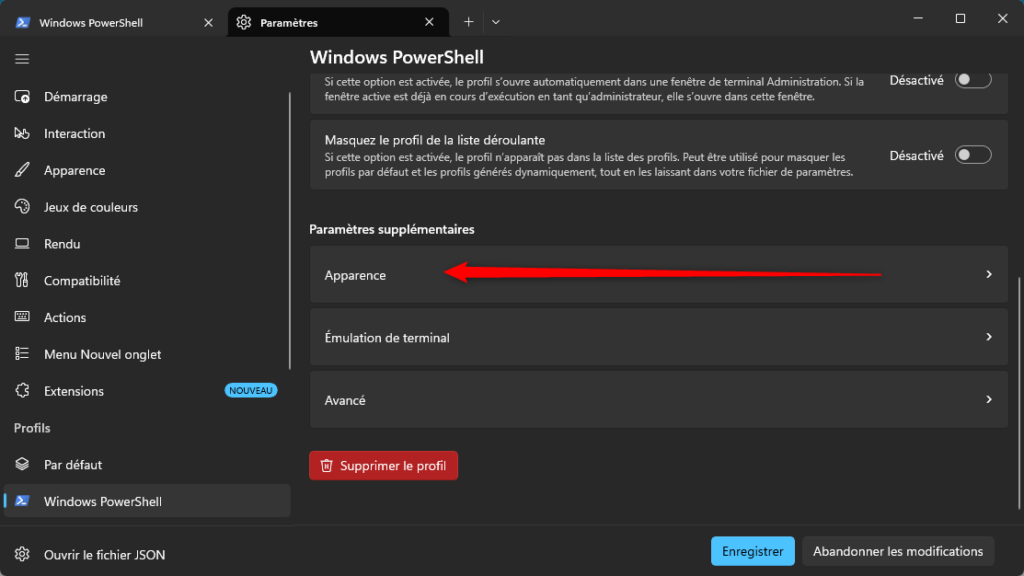Select the Jeux de couleurs palette icon

click(x=22, y=207)
